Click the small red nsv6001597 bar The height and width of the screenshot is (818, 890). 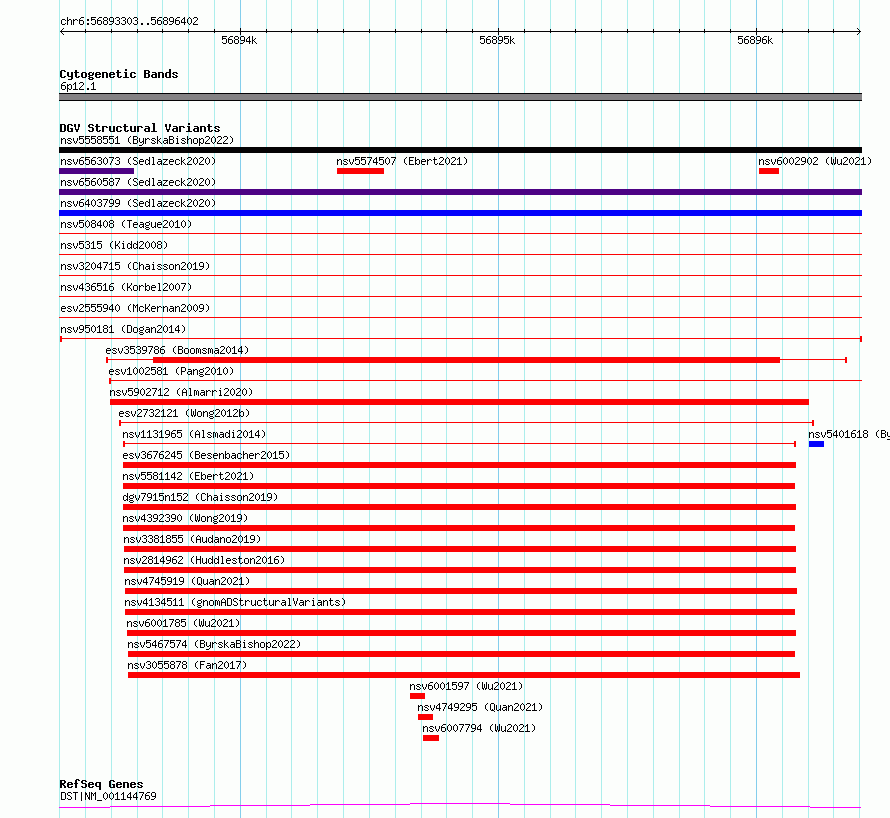(x=417, y=696)
